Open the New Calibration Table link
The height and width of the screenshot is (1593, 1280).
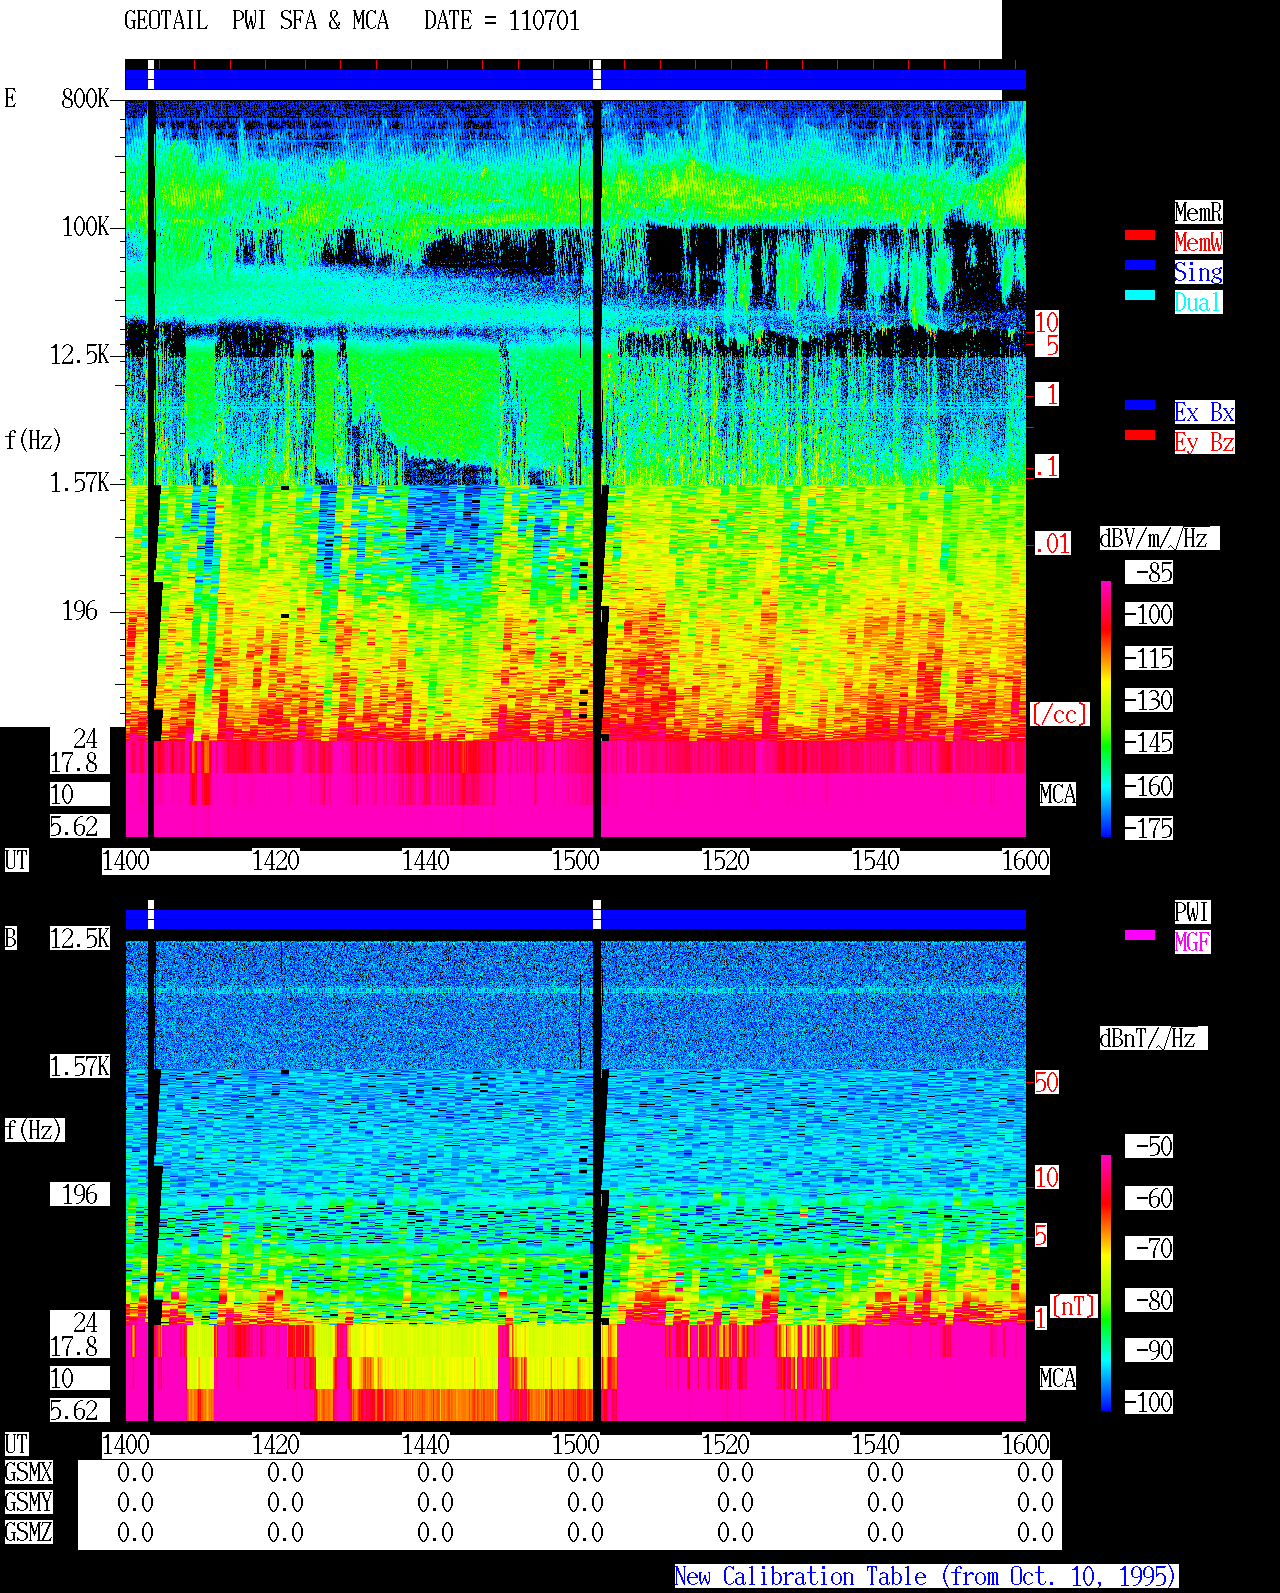coord(926,1576)
